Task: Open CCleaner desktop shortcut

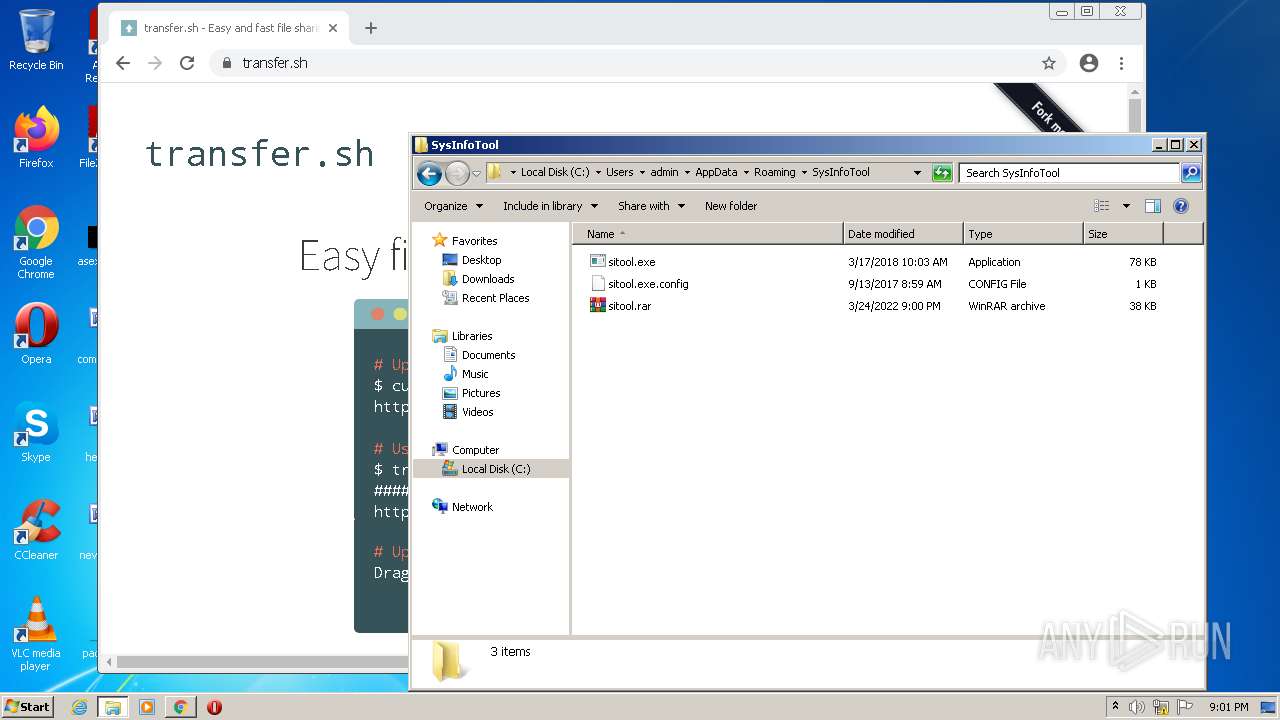Action: (36, 530)
